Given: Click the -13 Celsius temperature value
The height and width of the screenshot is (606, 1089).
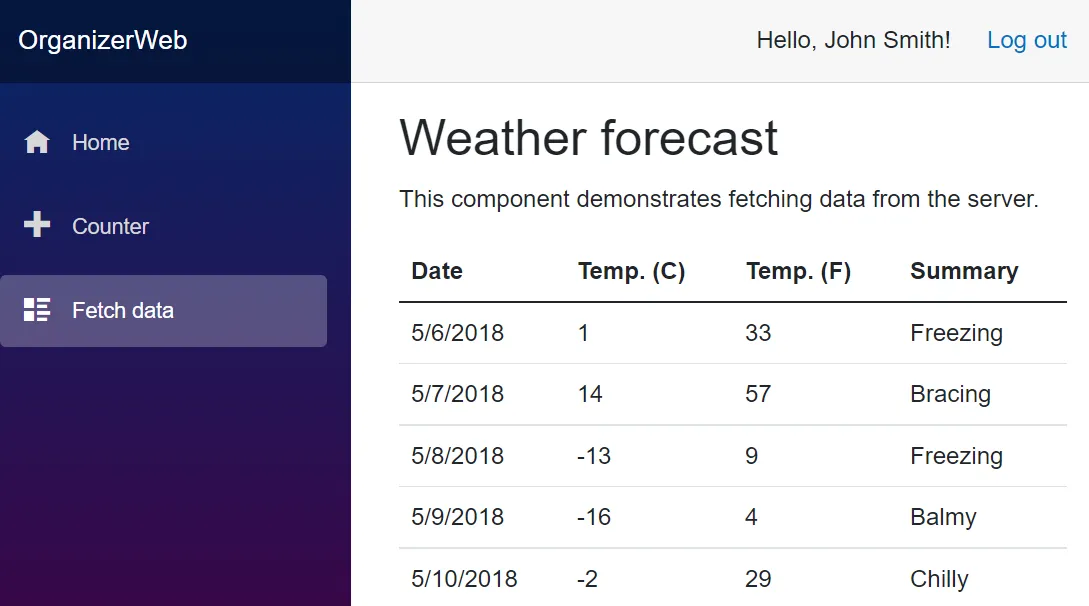Looking at the screenshot, I should pyautogui.click(x=594, y=456).
